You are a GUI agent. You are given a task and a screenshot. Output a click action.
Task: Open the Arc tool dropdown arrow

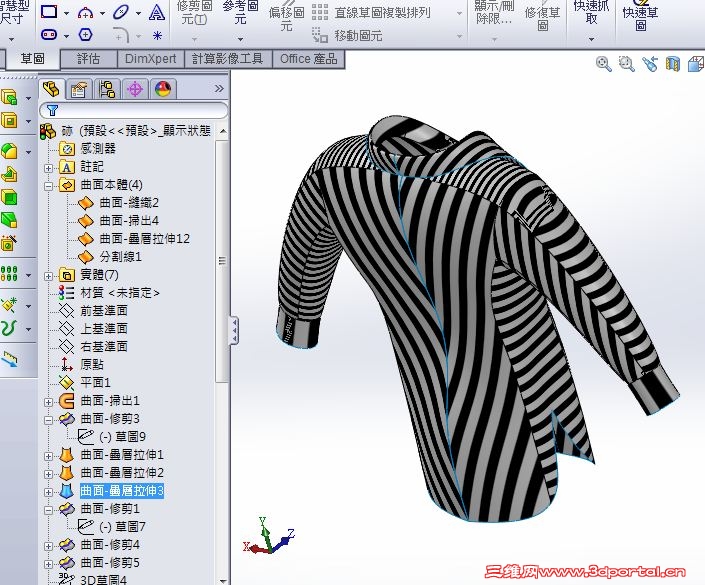pyautogui.click(x=102, y=13)
